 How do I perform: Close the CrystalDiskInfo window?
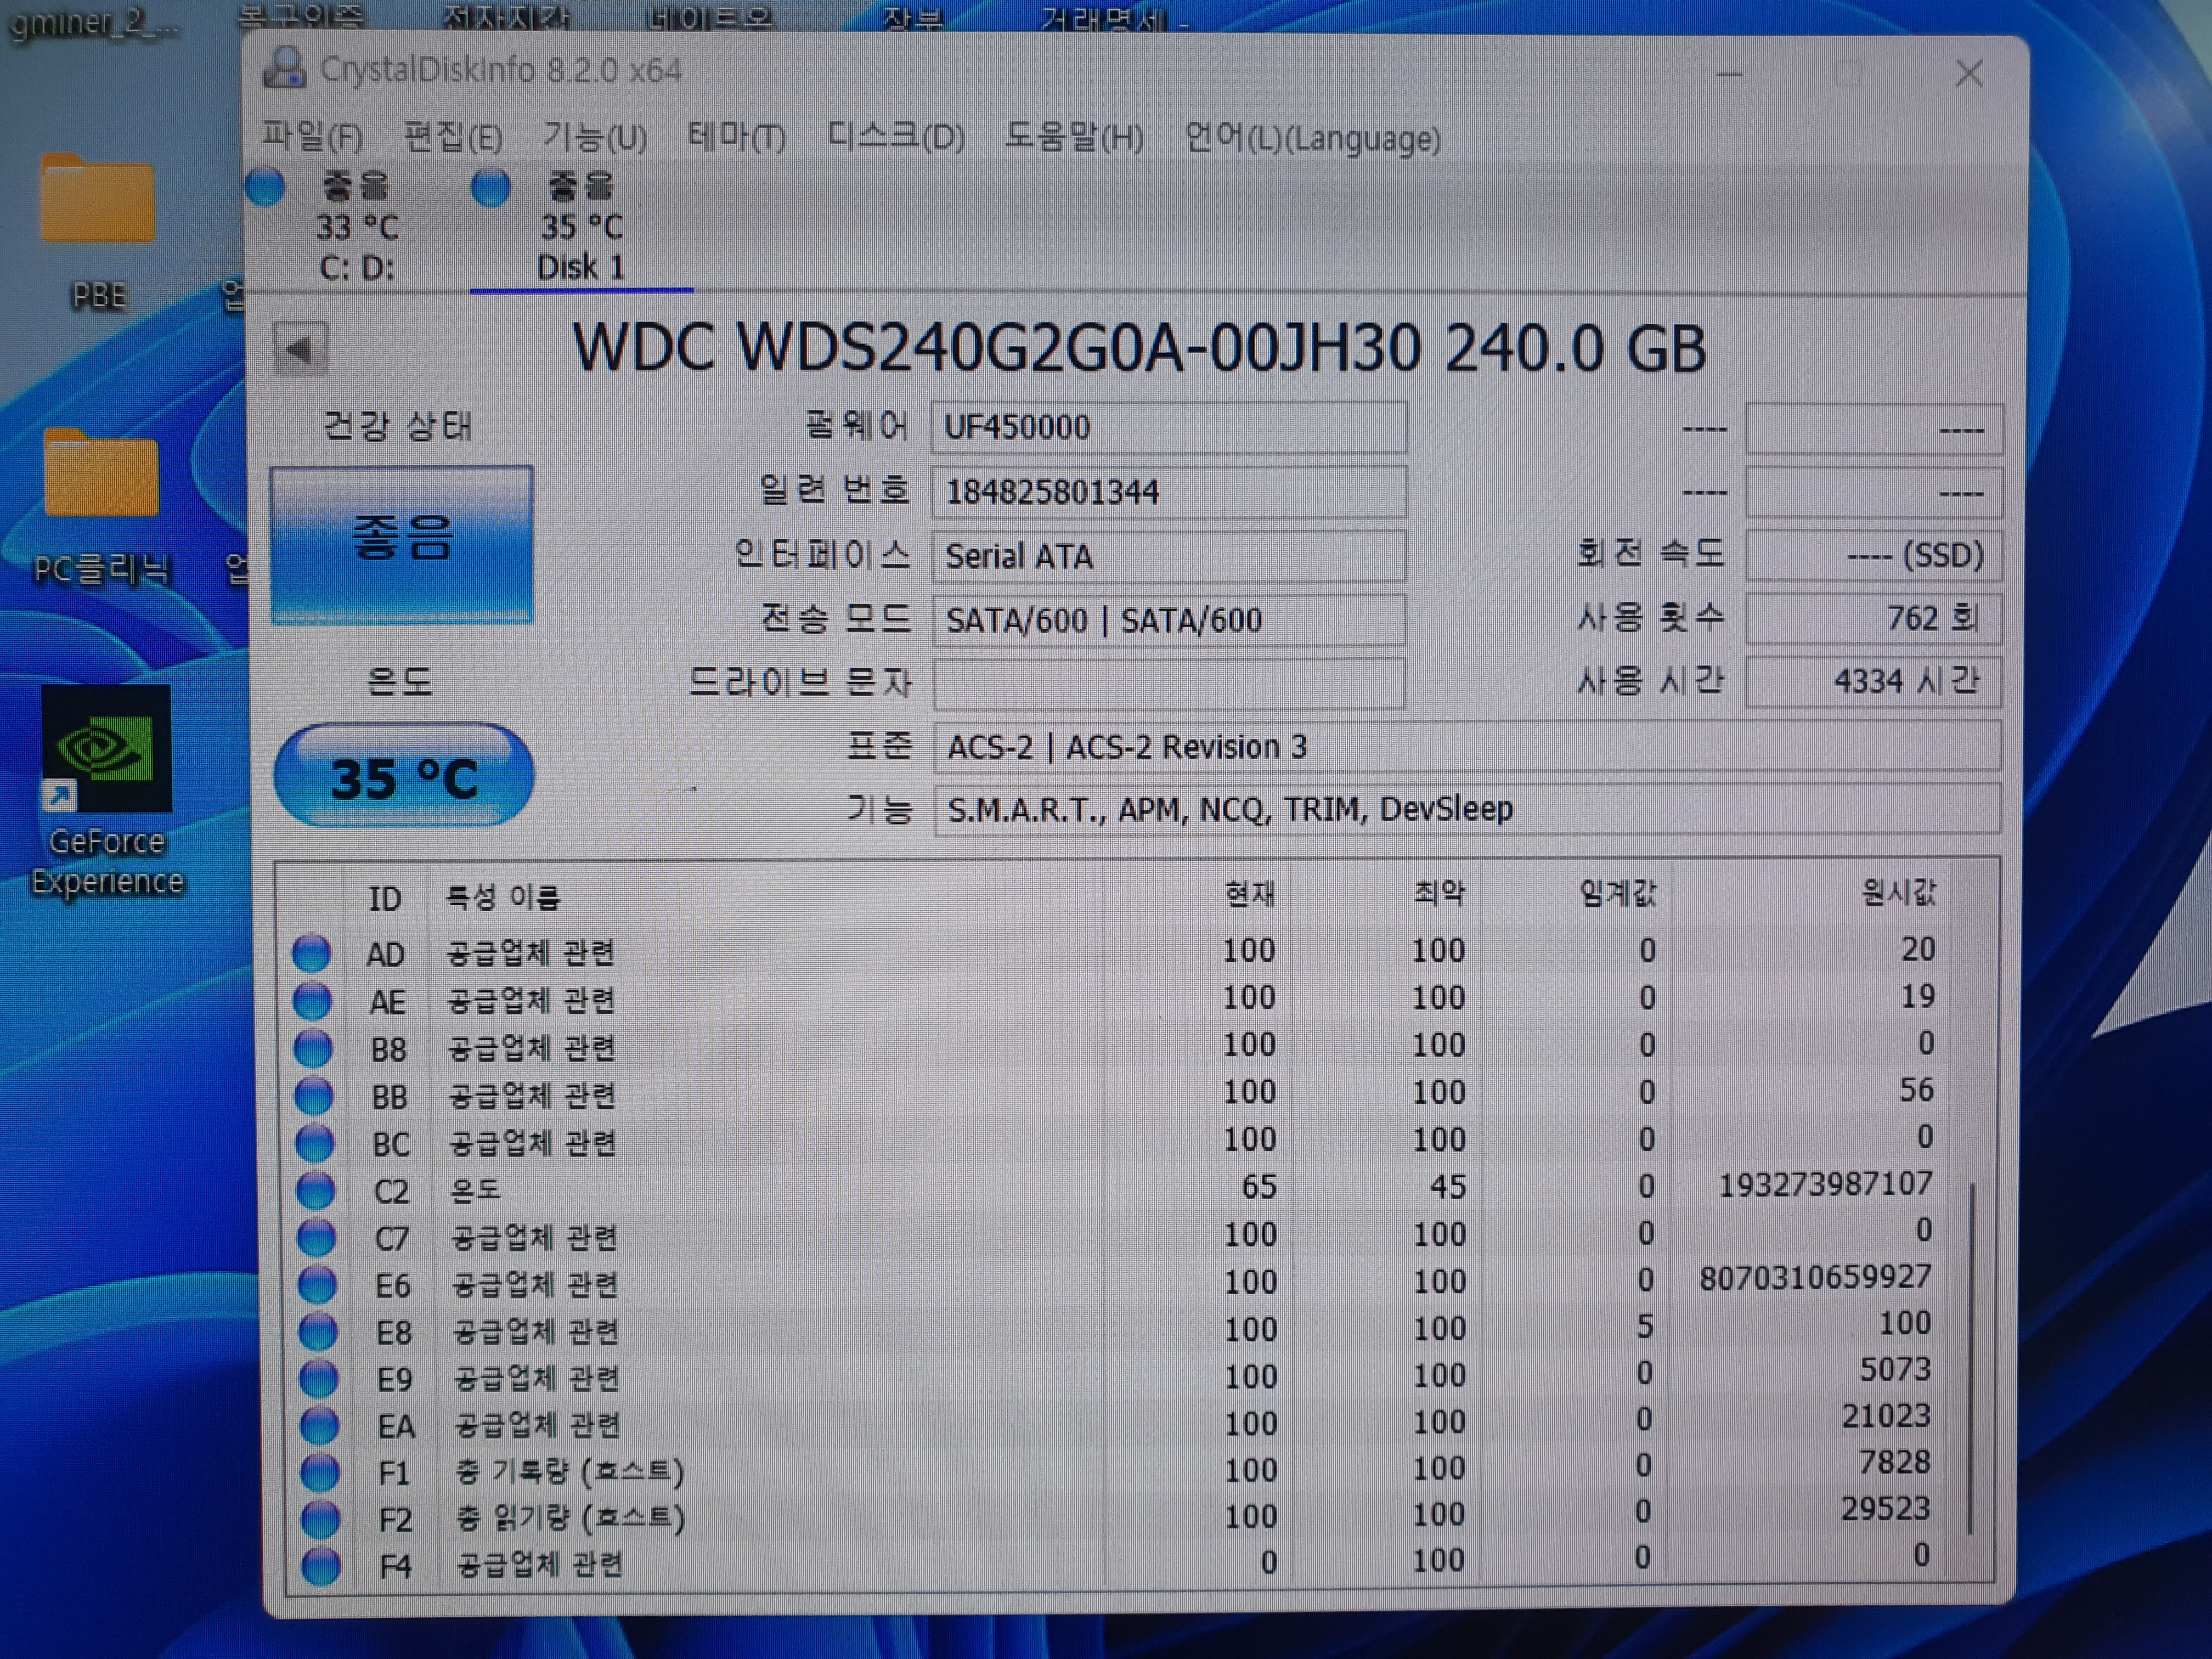tap(1969, 73)
